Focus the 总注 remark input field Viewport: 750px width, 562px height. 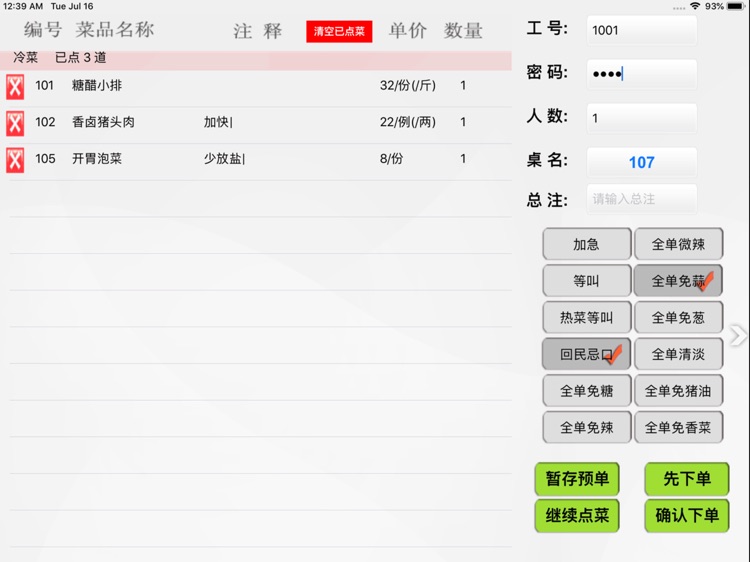click(x=641, y=199)
